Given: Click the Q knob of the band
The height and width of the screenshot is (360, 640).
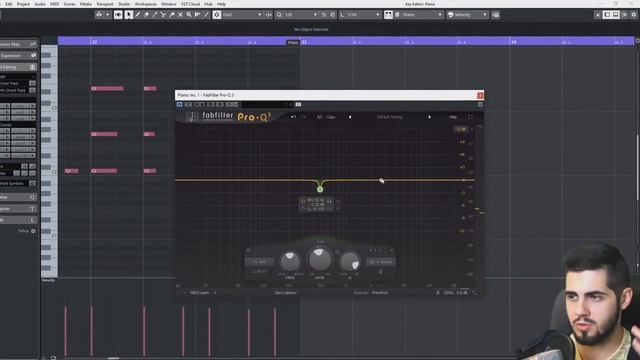Looking at the screenshot, I should [x=350, y=261].
